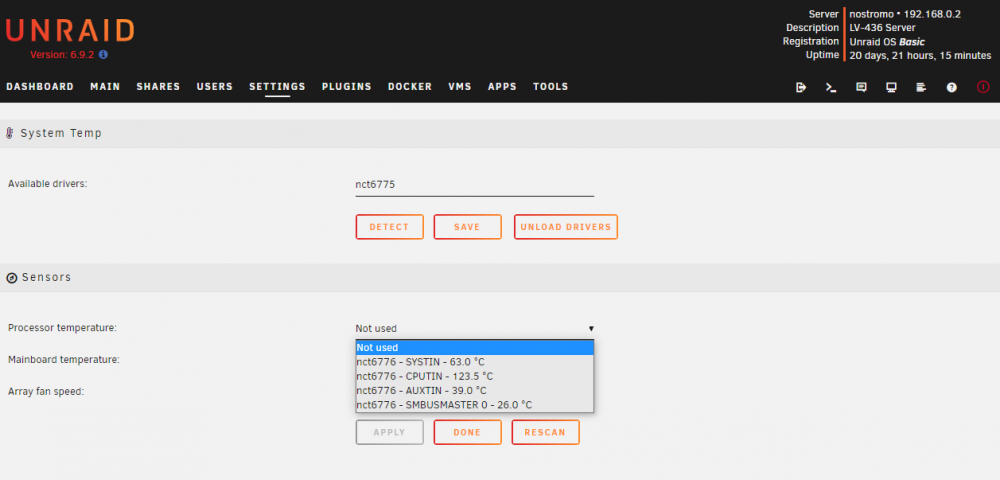Choose SMBUSMASTER 0 26.0 °C option
Image resolution: width=1000 pixels, height=480 pixels.
tap(474, 405)
